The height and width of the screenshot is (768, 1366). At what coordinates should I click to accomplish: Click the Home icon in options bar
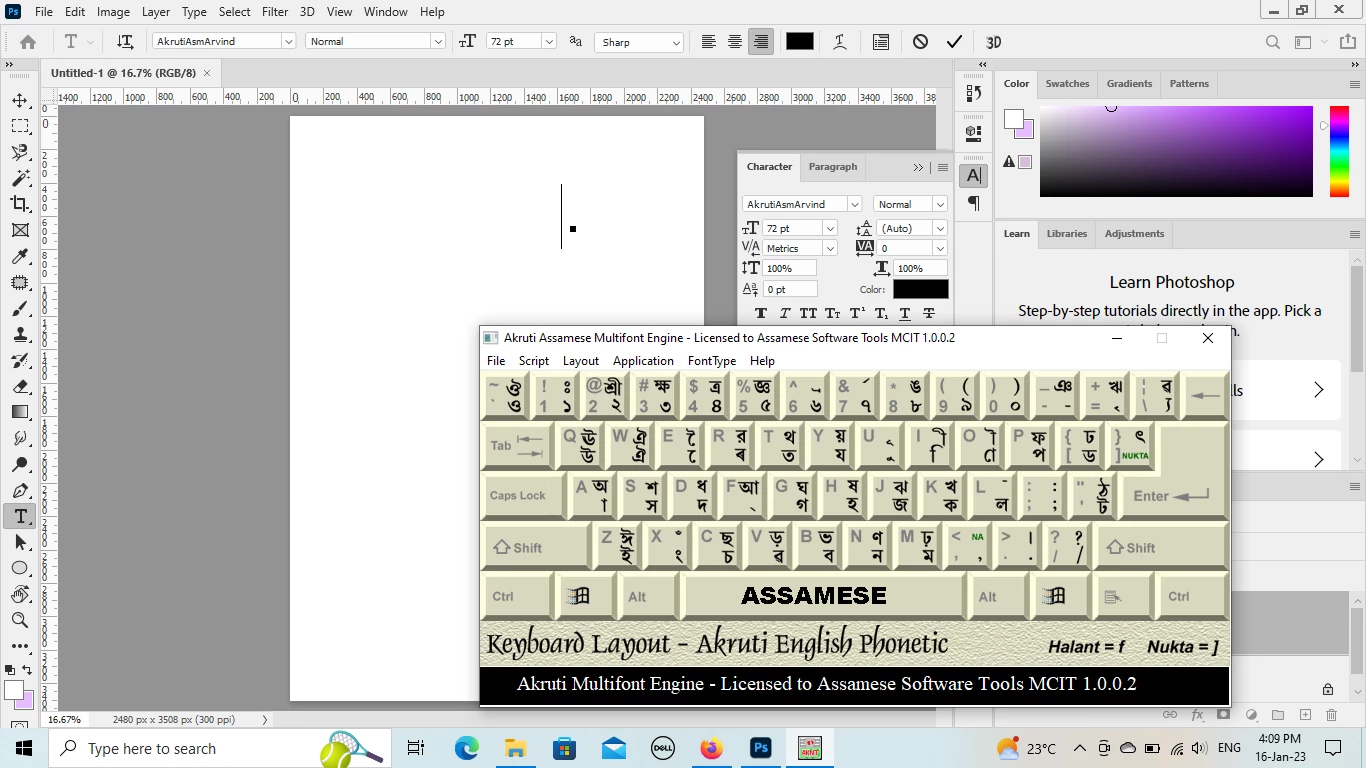[28, 42]
